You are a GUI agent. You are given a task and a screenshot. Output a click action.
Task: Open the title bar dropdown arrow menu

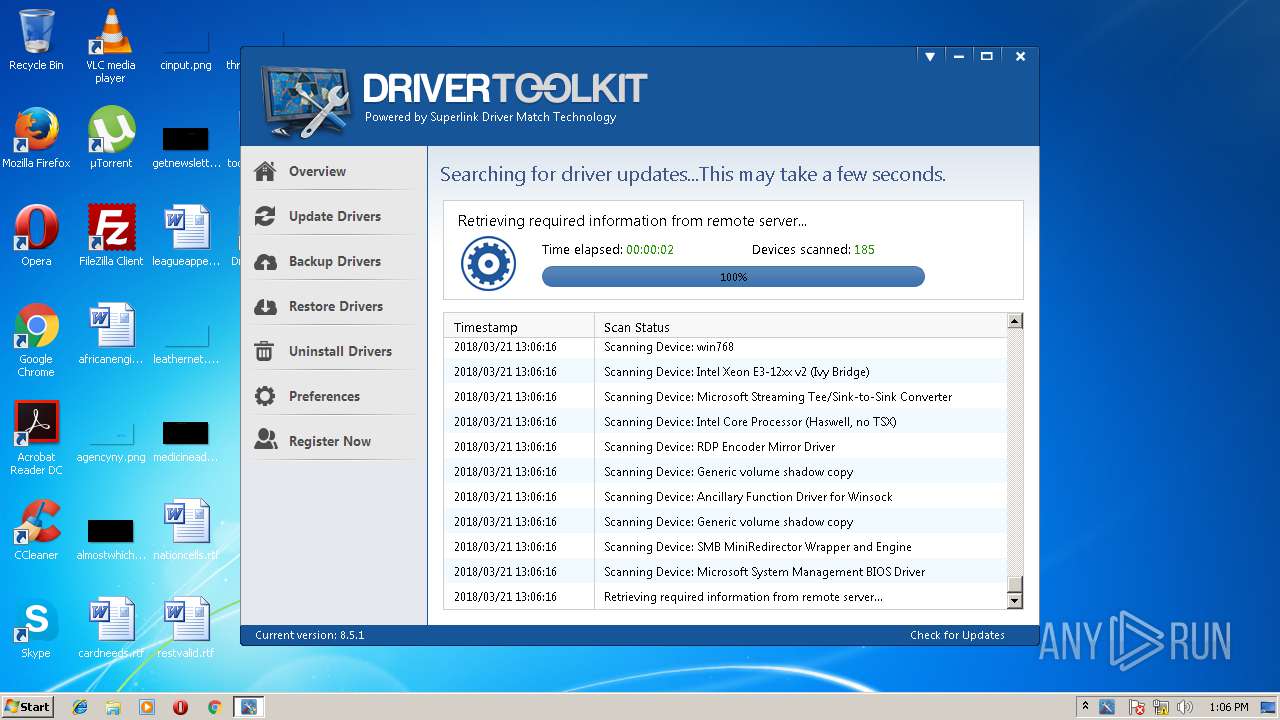(930, 57)
